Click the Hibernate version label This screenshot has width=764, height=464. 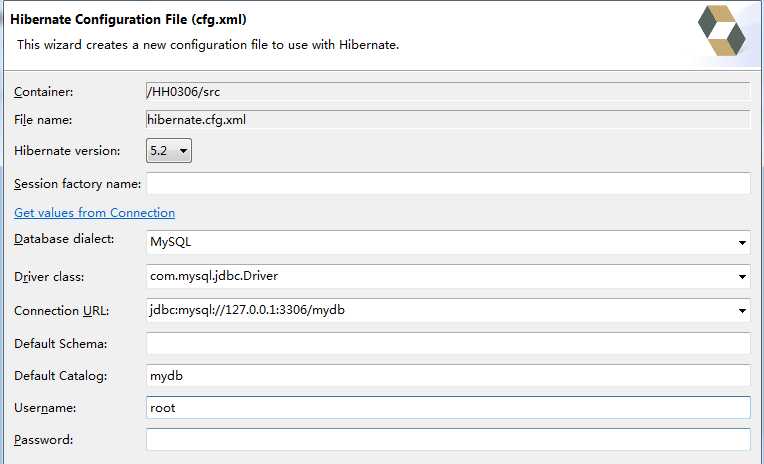pos(67,151)
